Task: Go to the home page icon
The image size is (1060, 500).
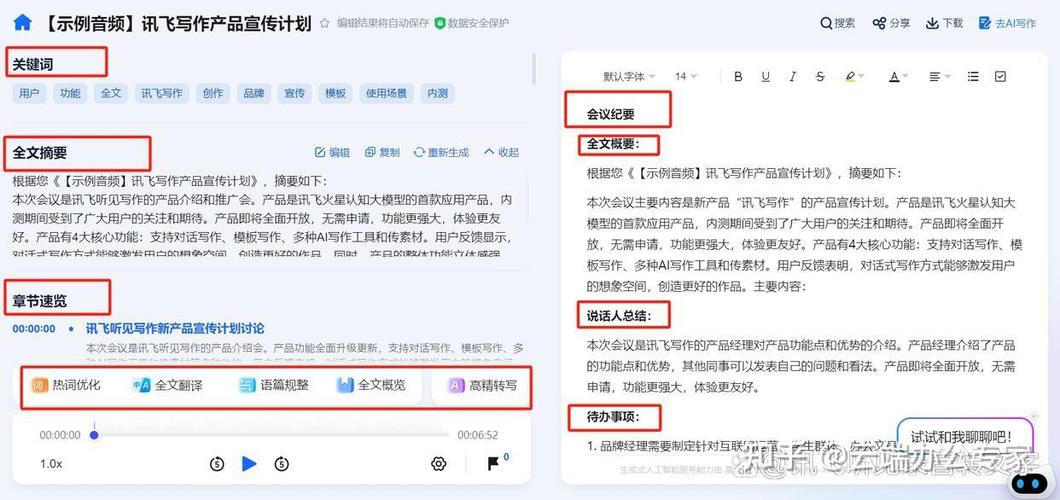Action: click(x=22, y=23)
